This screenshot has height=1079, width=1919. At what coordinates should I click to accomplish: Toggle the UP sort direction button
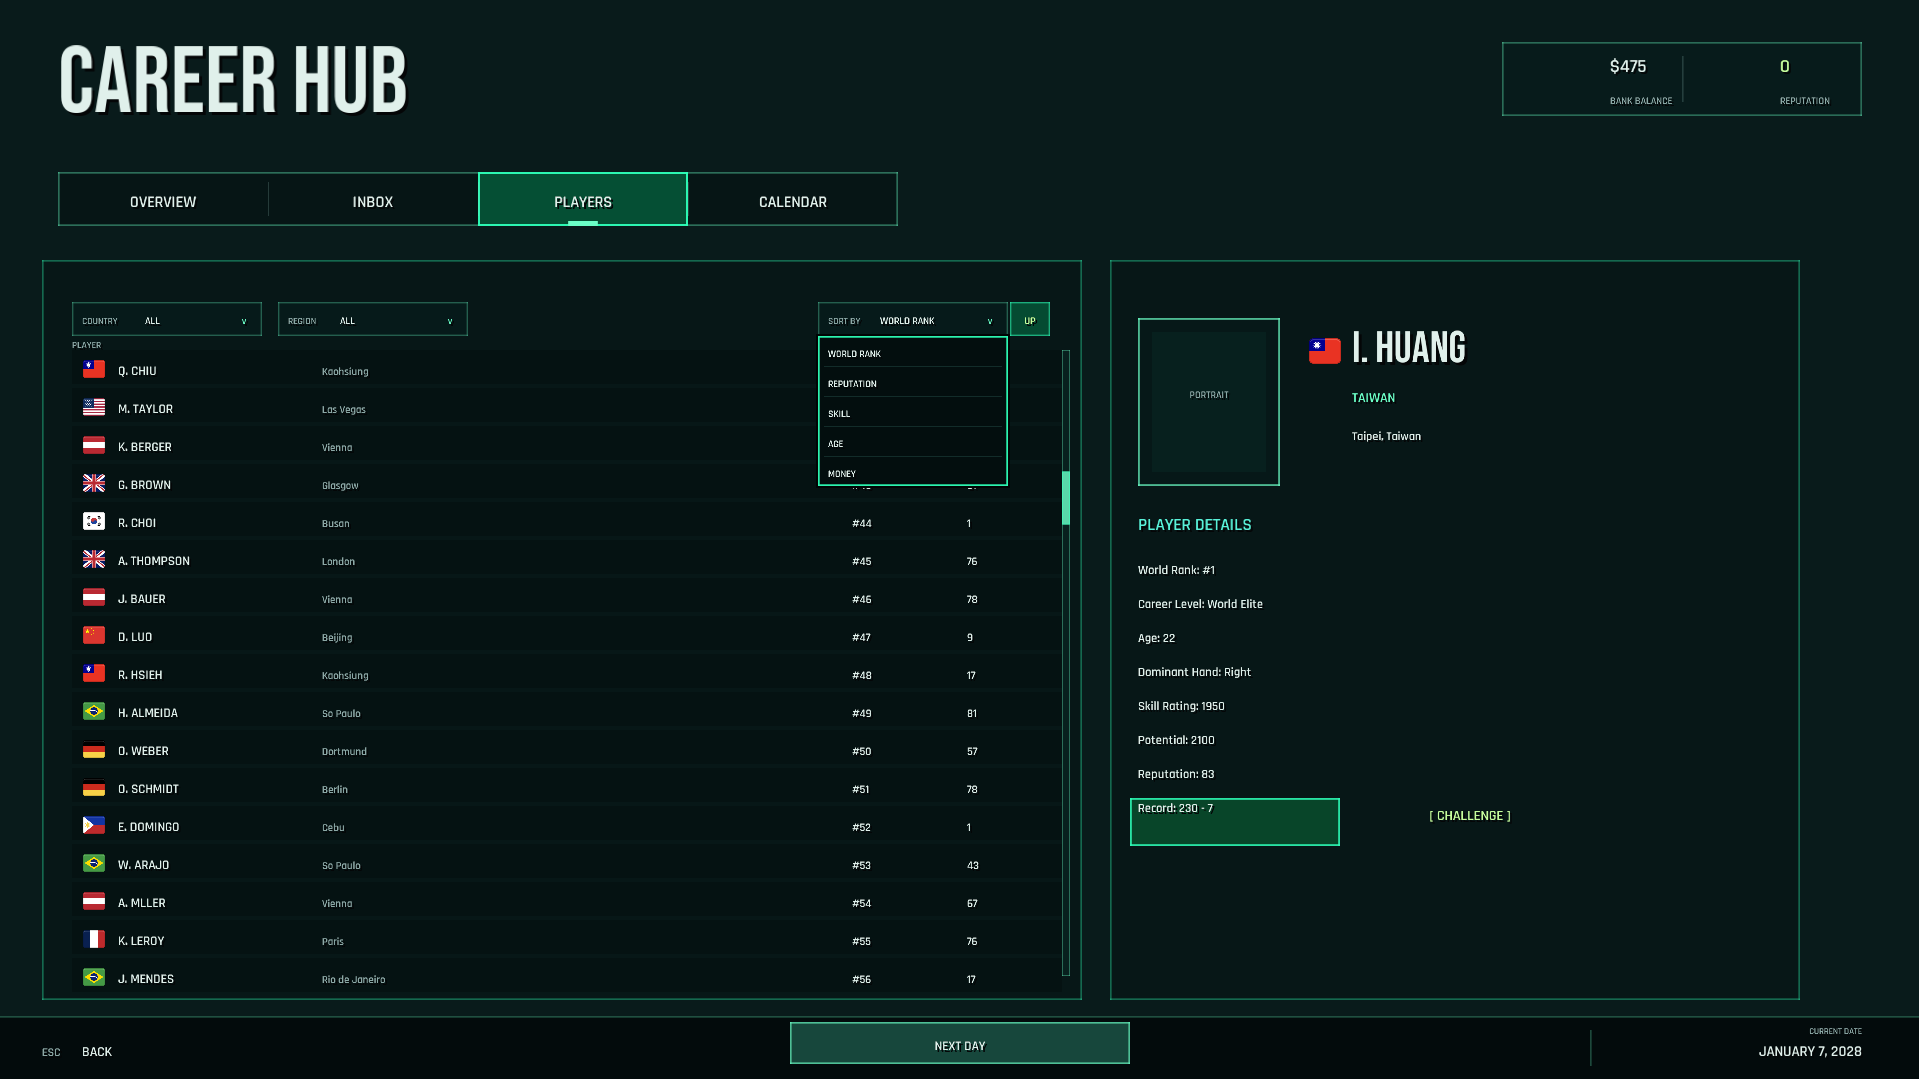click(1030, 320)
